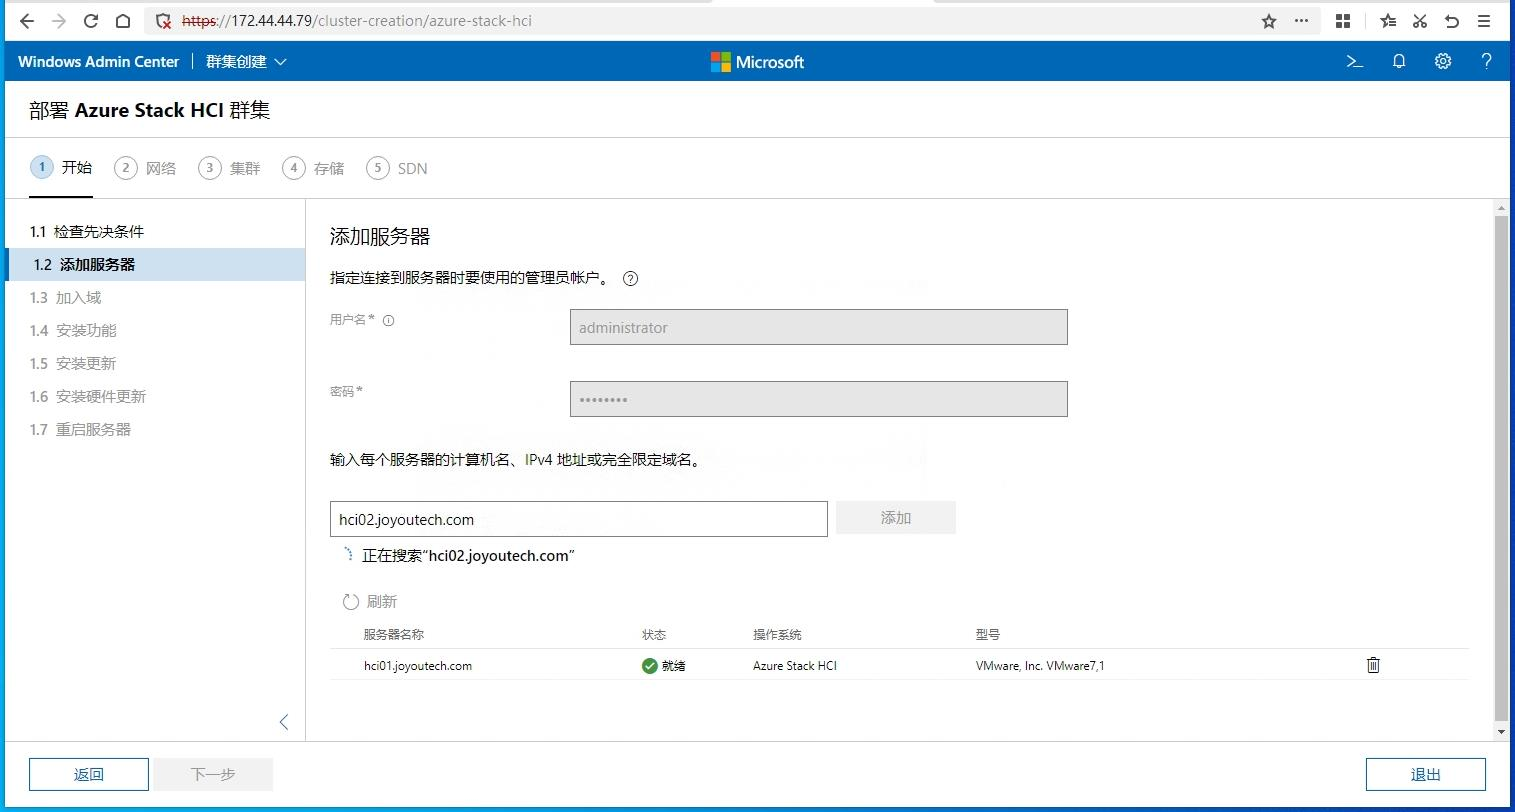The width and height of the screenshot is (1515, 812).
Task: Click the insecure connection shield icon
Action: tap(164, 21)
